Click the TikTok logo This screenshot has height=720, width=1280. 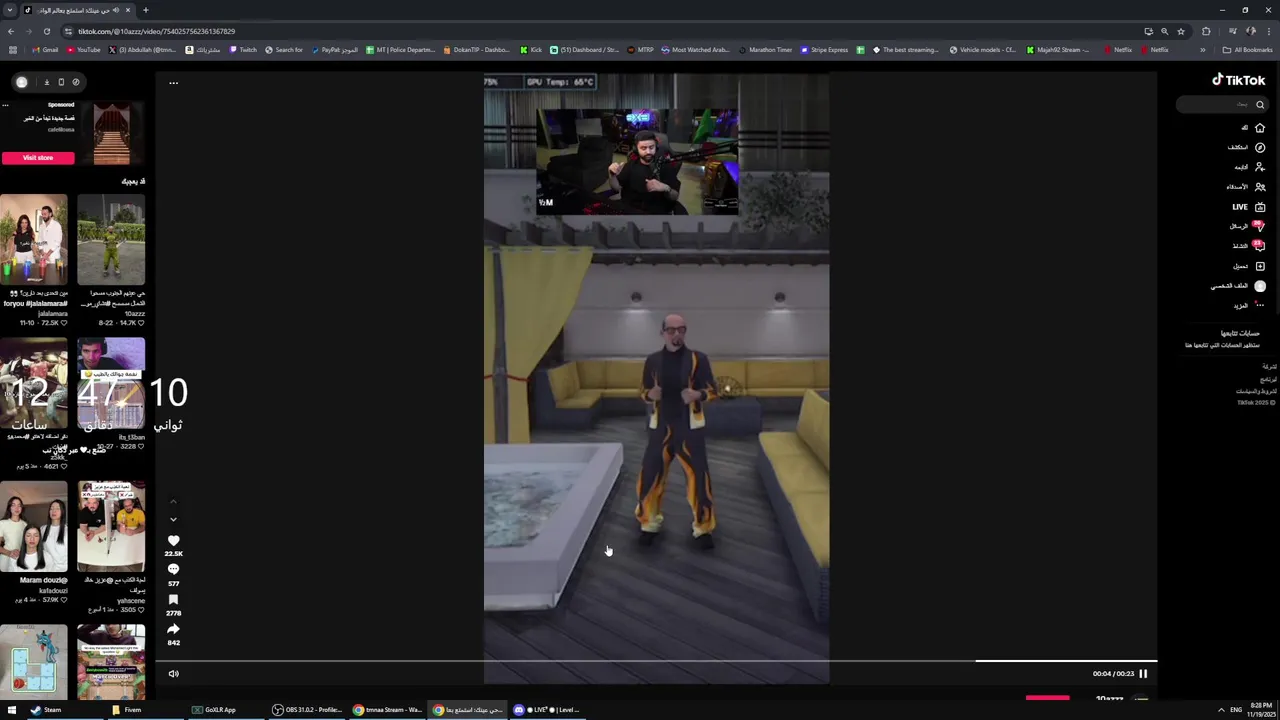coord(1238,80)
